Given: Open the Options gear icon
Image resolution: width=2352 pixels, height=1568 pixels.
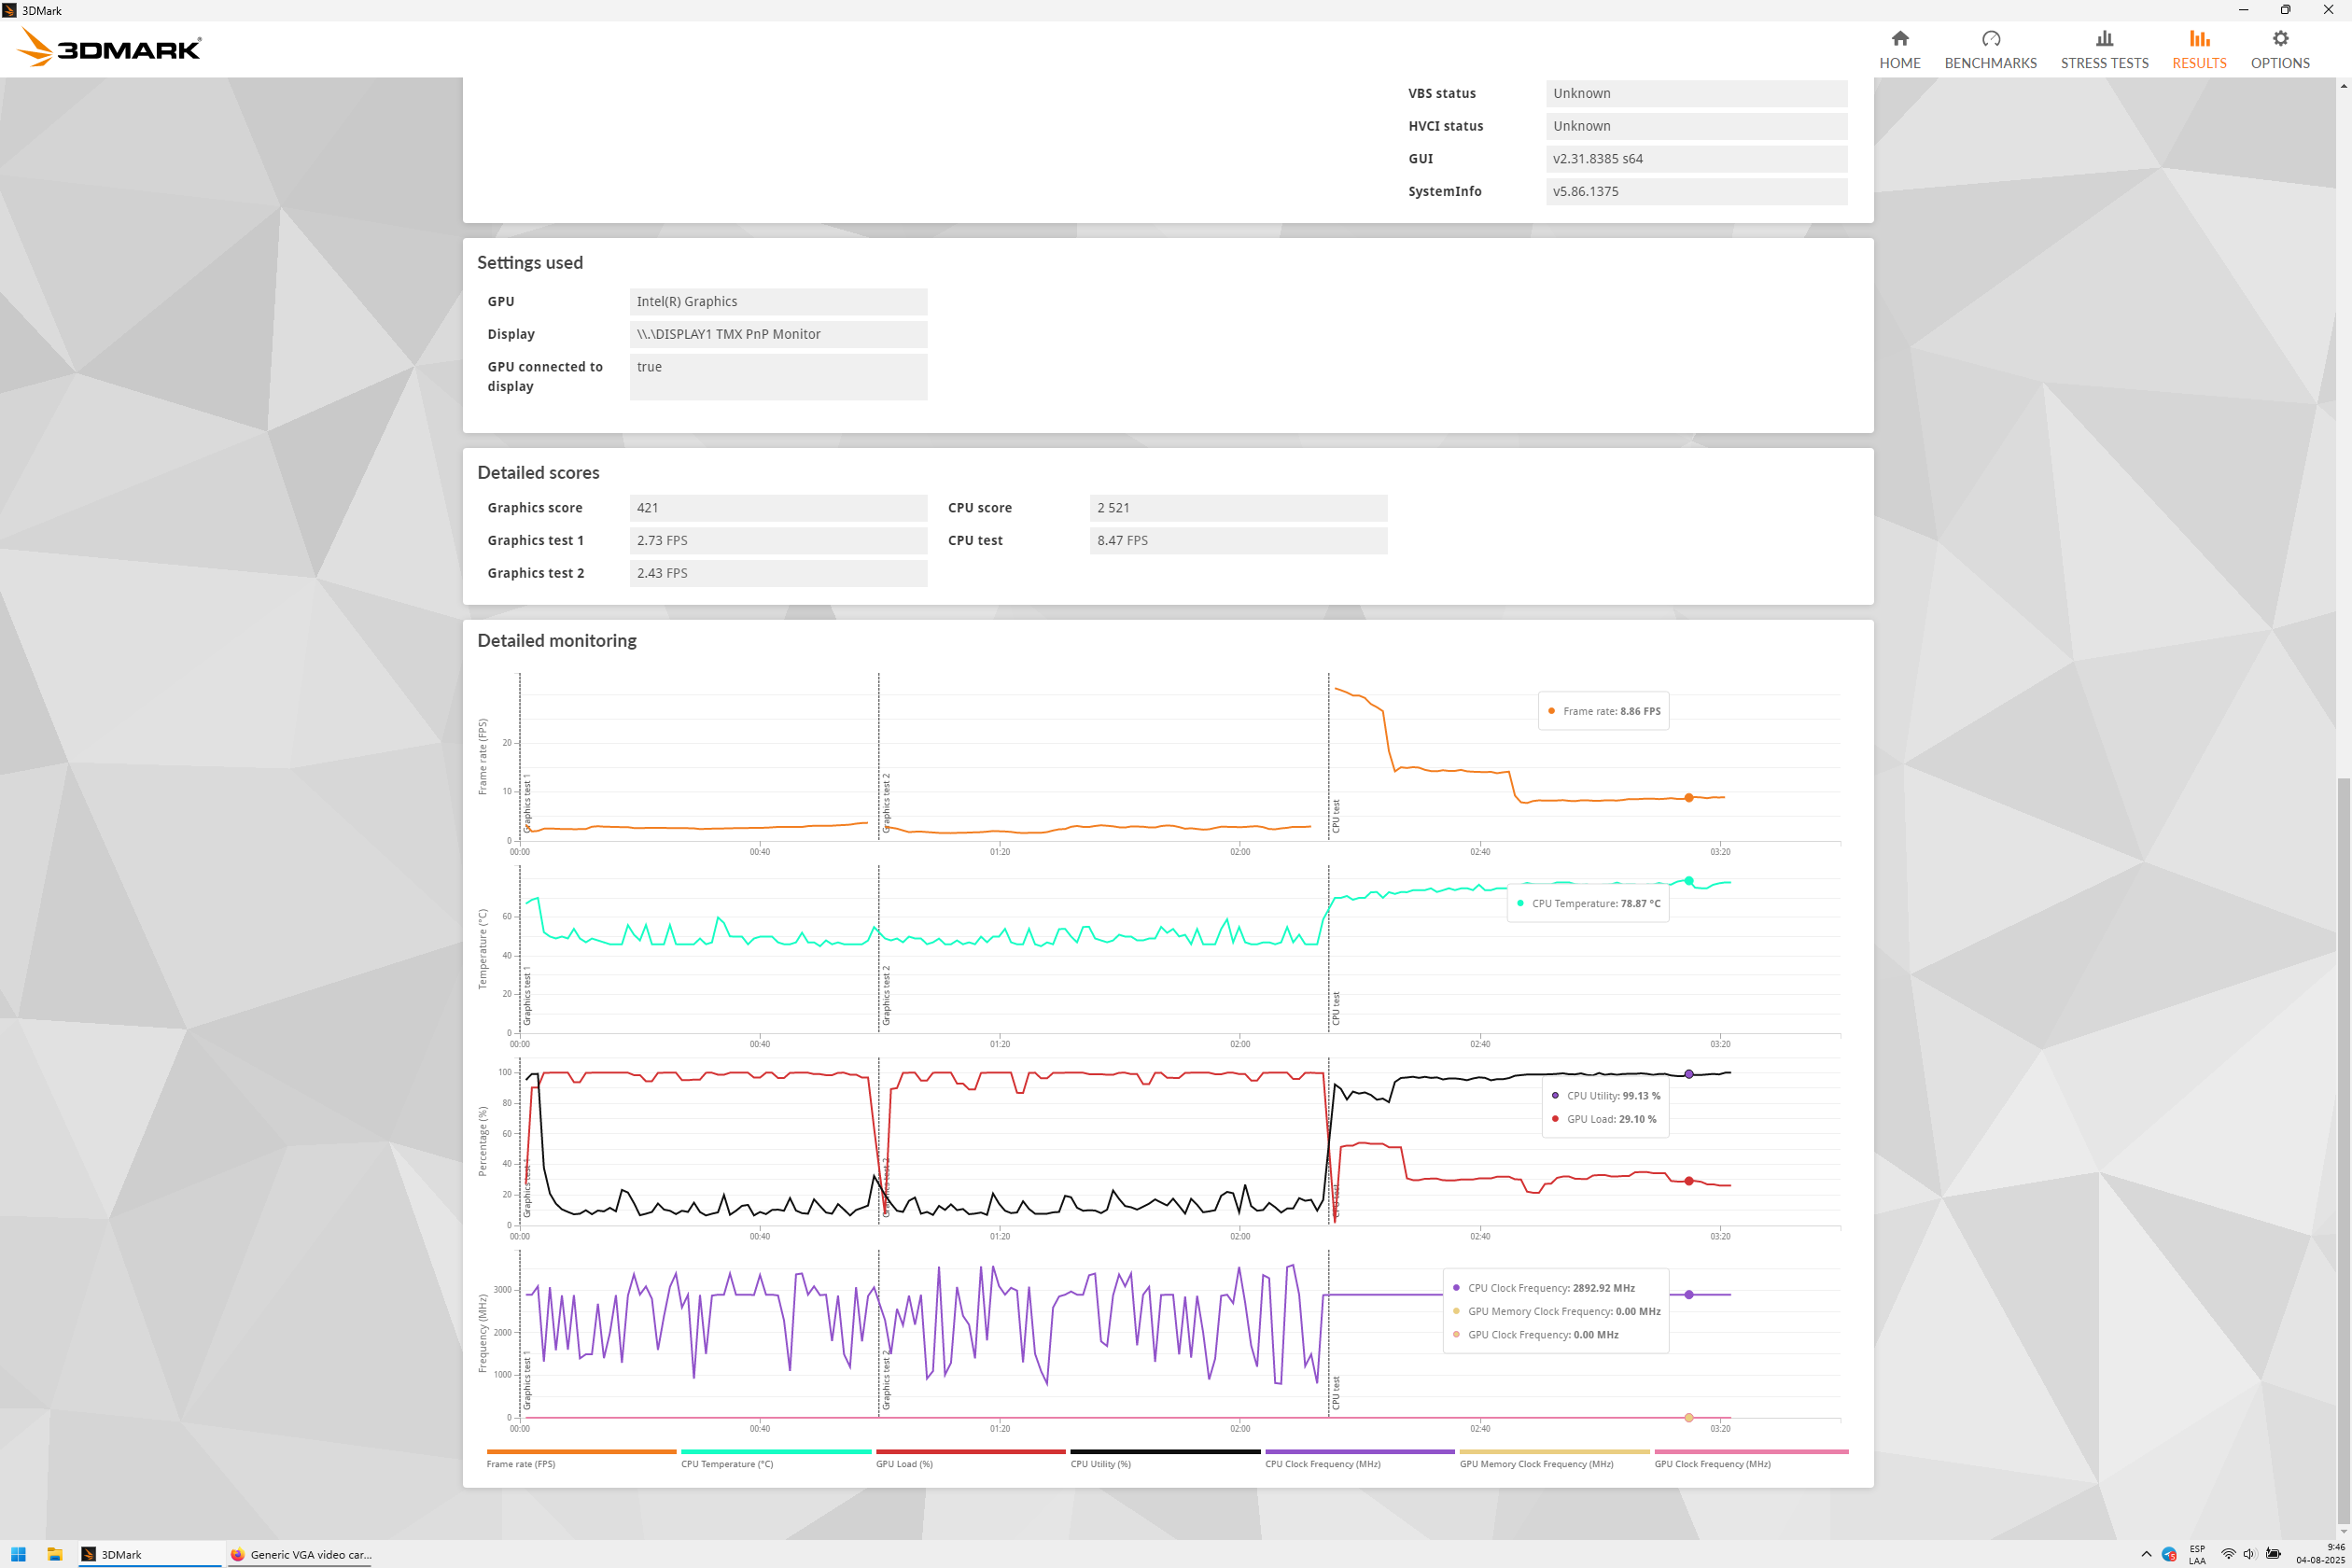Looking at the screenshot, I should pos(2279,39).
